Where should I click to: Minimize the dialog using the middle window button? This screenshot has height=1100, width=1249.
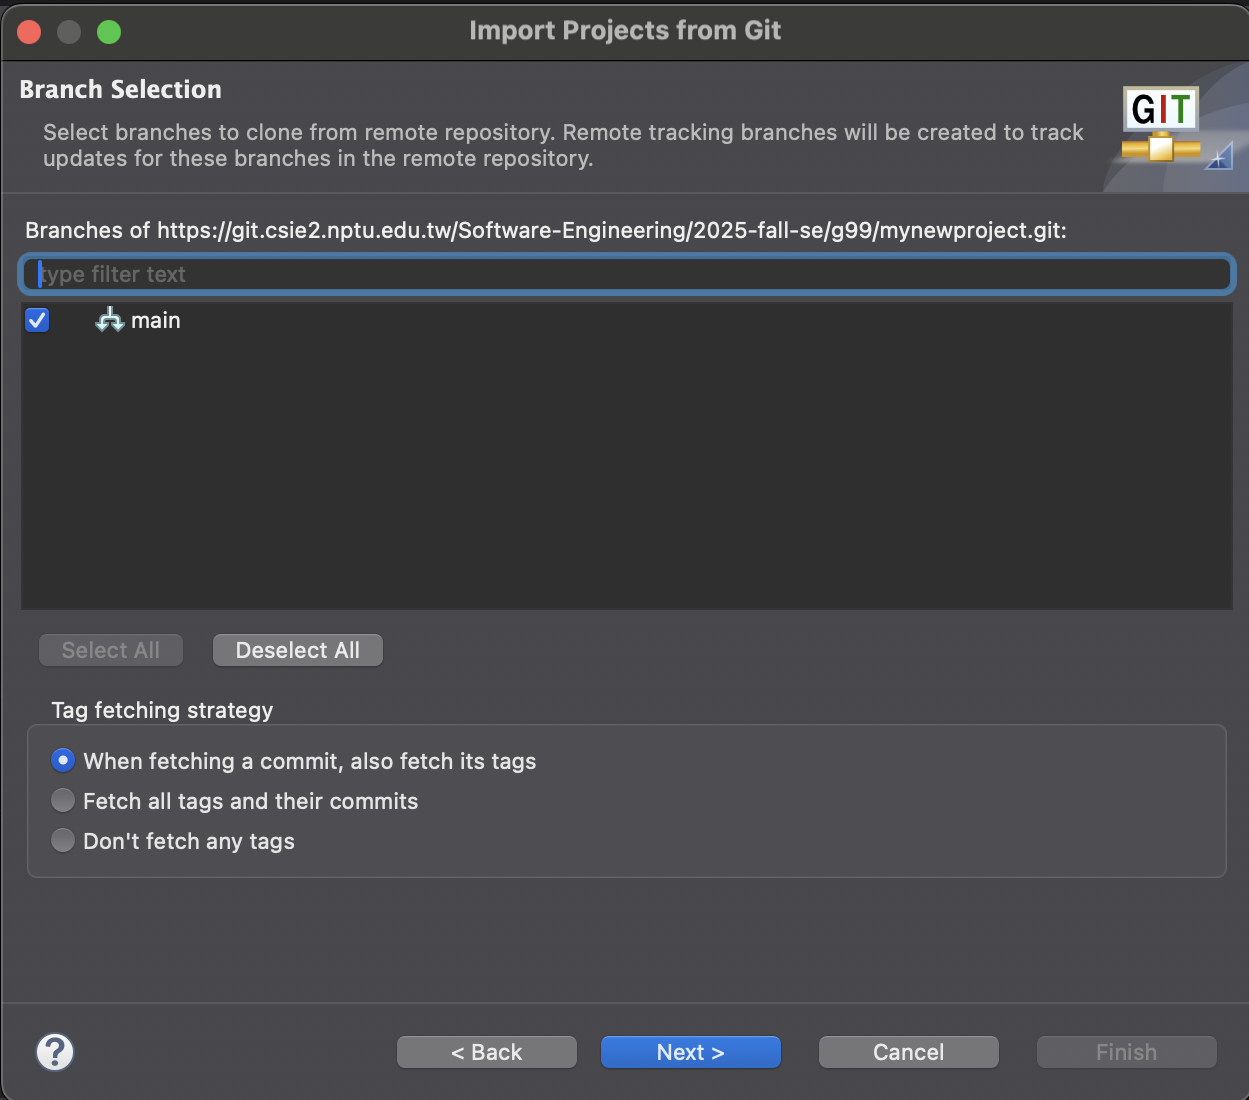69,32
